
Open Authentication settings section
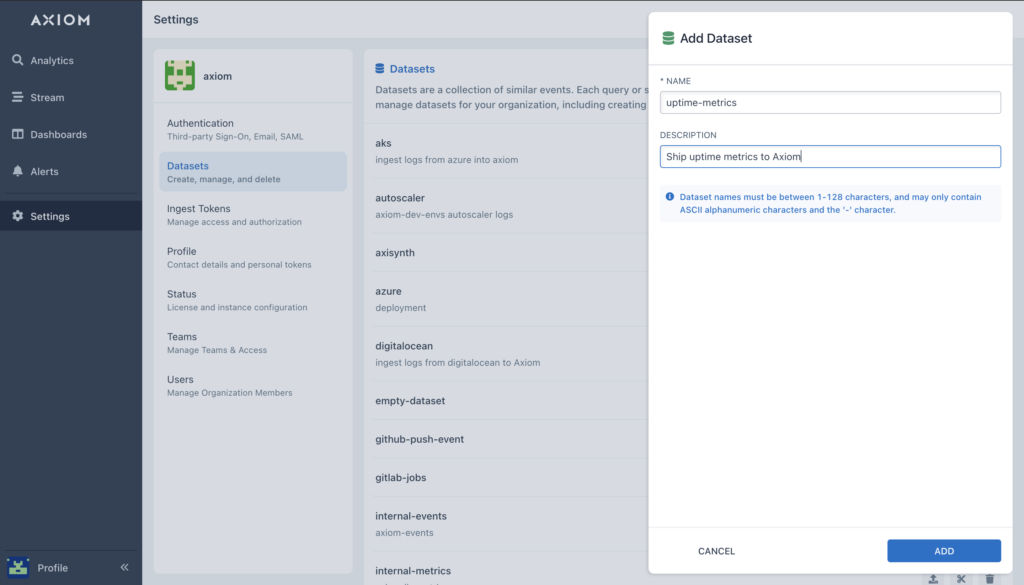pos(253,129)
